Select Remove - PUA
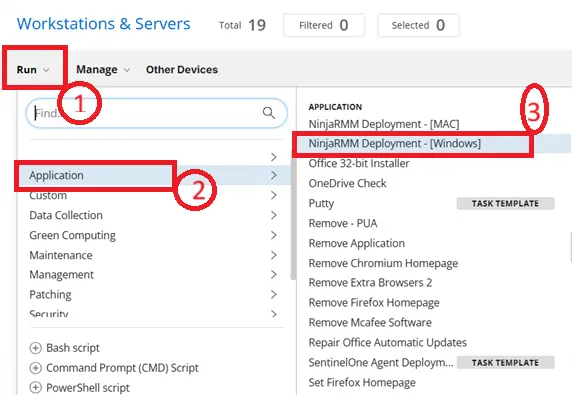This screenshot has height=395, width=572. click(343, 223)
